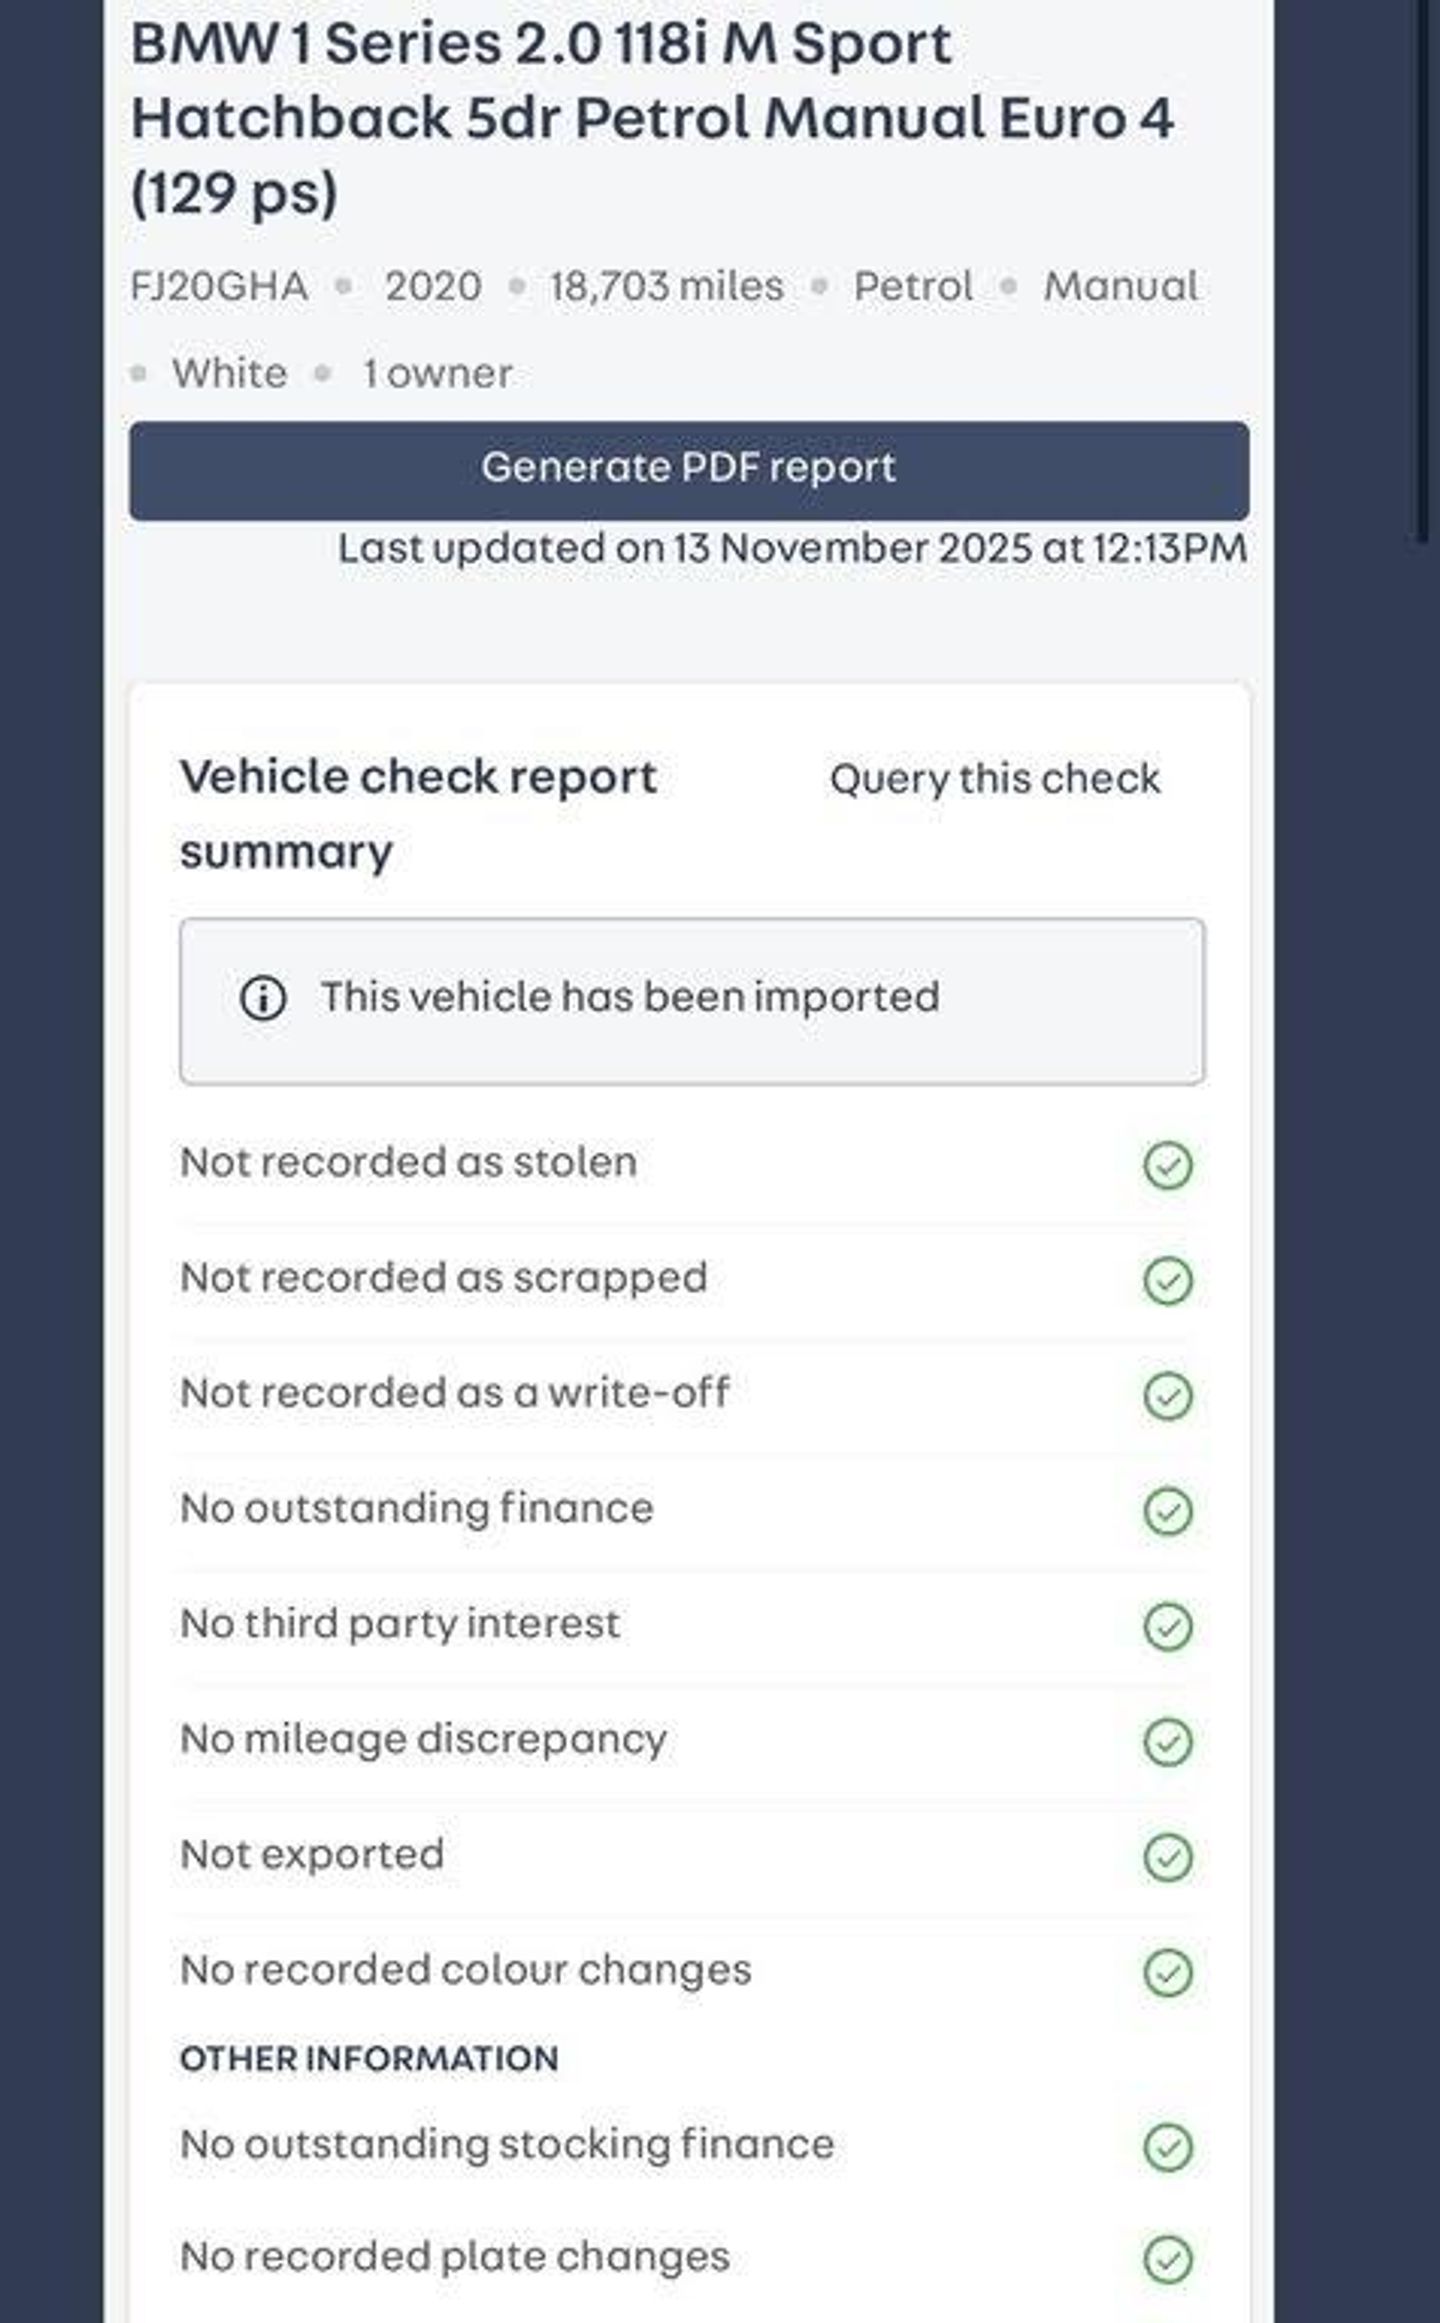Screen dimensions: 1440x2323
Task: Click the tick for No recorded colour changes
Action: click(x=1167, y=1972)
